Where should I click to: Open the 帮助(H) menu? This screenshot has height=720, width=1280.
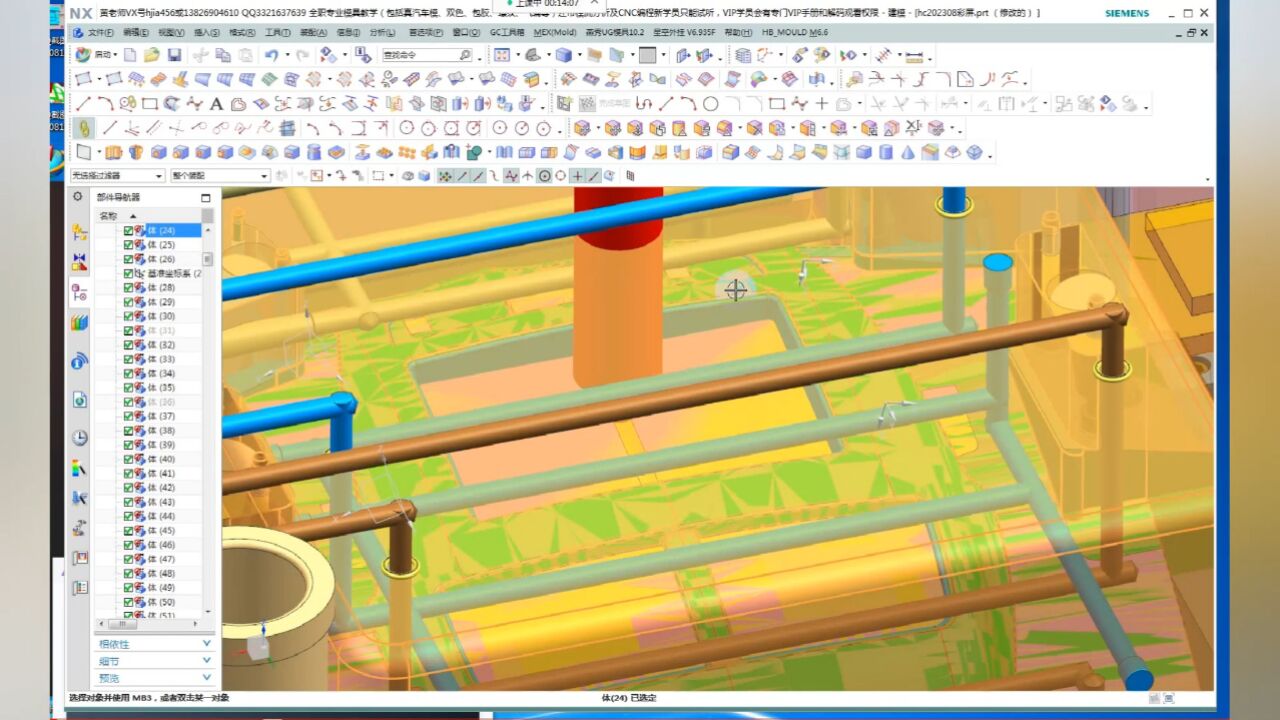(x=737, y=32)
